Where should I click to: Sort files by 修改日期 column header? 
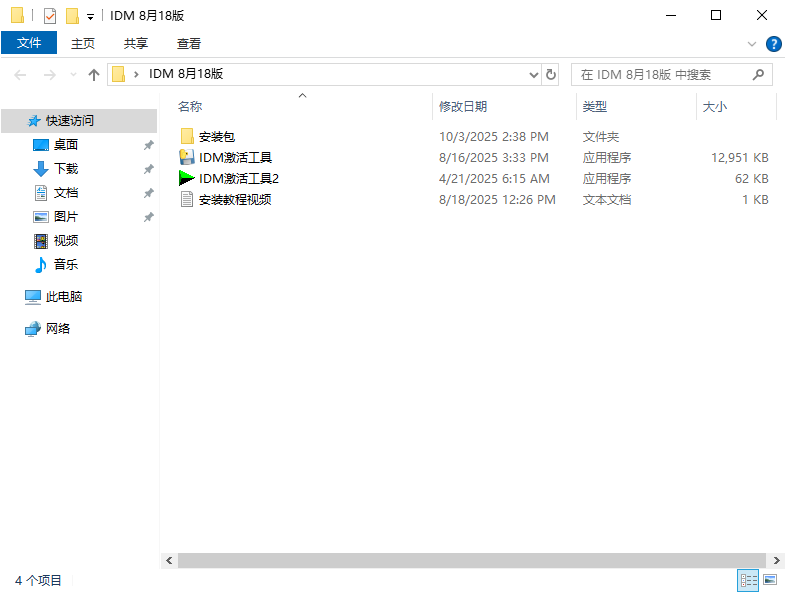point(462,106)
